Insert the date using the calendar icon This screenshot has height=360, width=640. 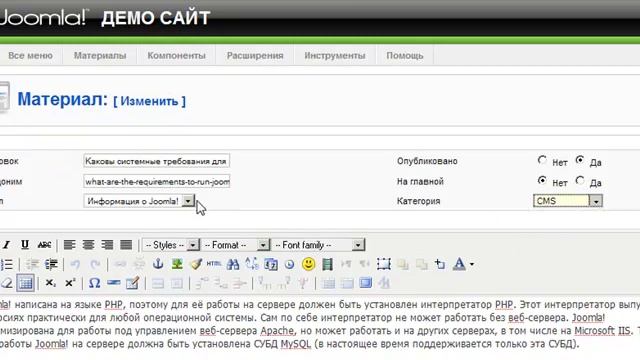tap(271, 264)
